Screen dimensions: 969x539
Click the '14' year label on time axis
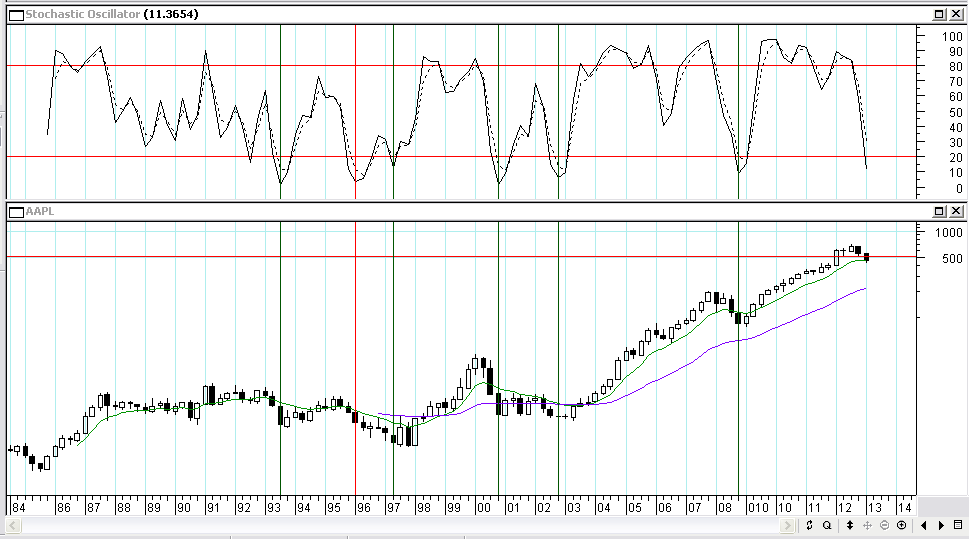coord(905,508)
